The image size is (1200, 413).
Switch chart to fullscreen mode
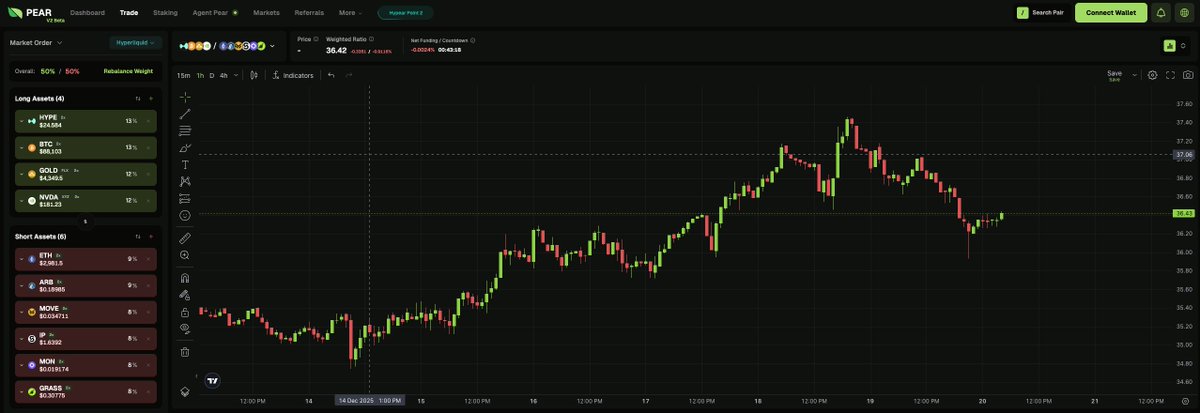pyautogui.click(x=1170, y=75)
